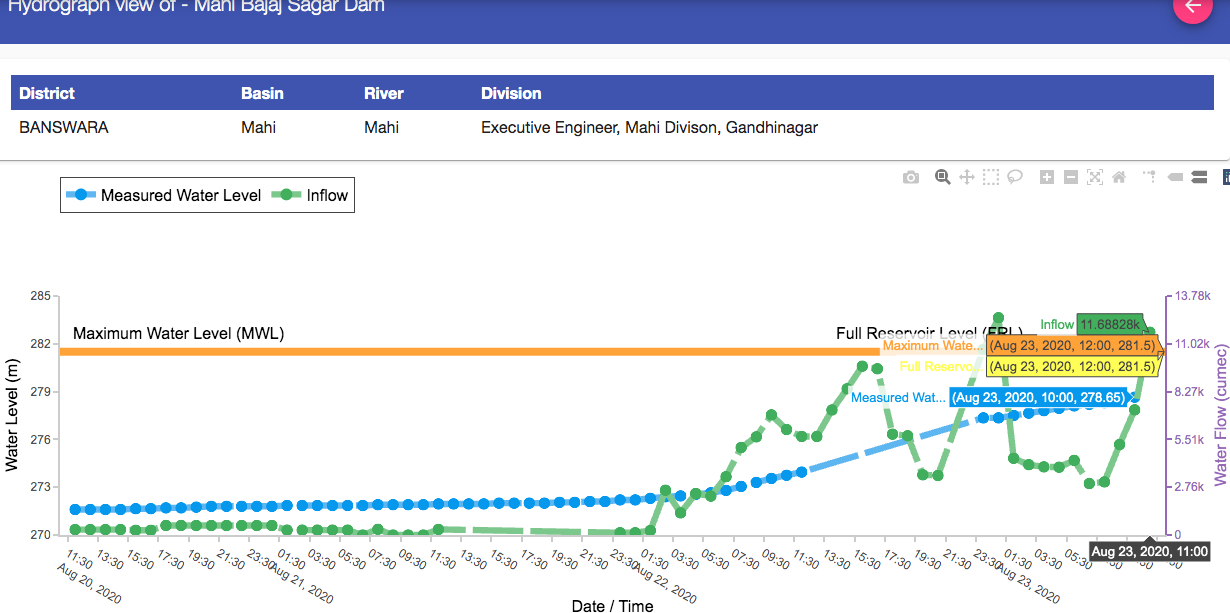Enable compare data on hover
This screenshot has height=613, width=1230.
pyautogui.click(x=1199, y=177)
